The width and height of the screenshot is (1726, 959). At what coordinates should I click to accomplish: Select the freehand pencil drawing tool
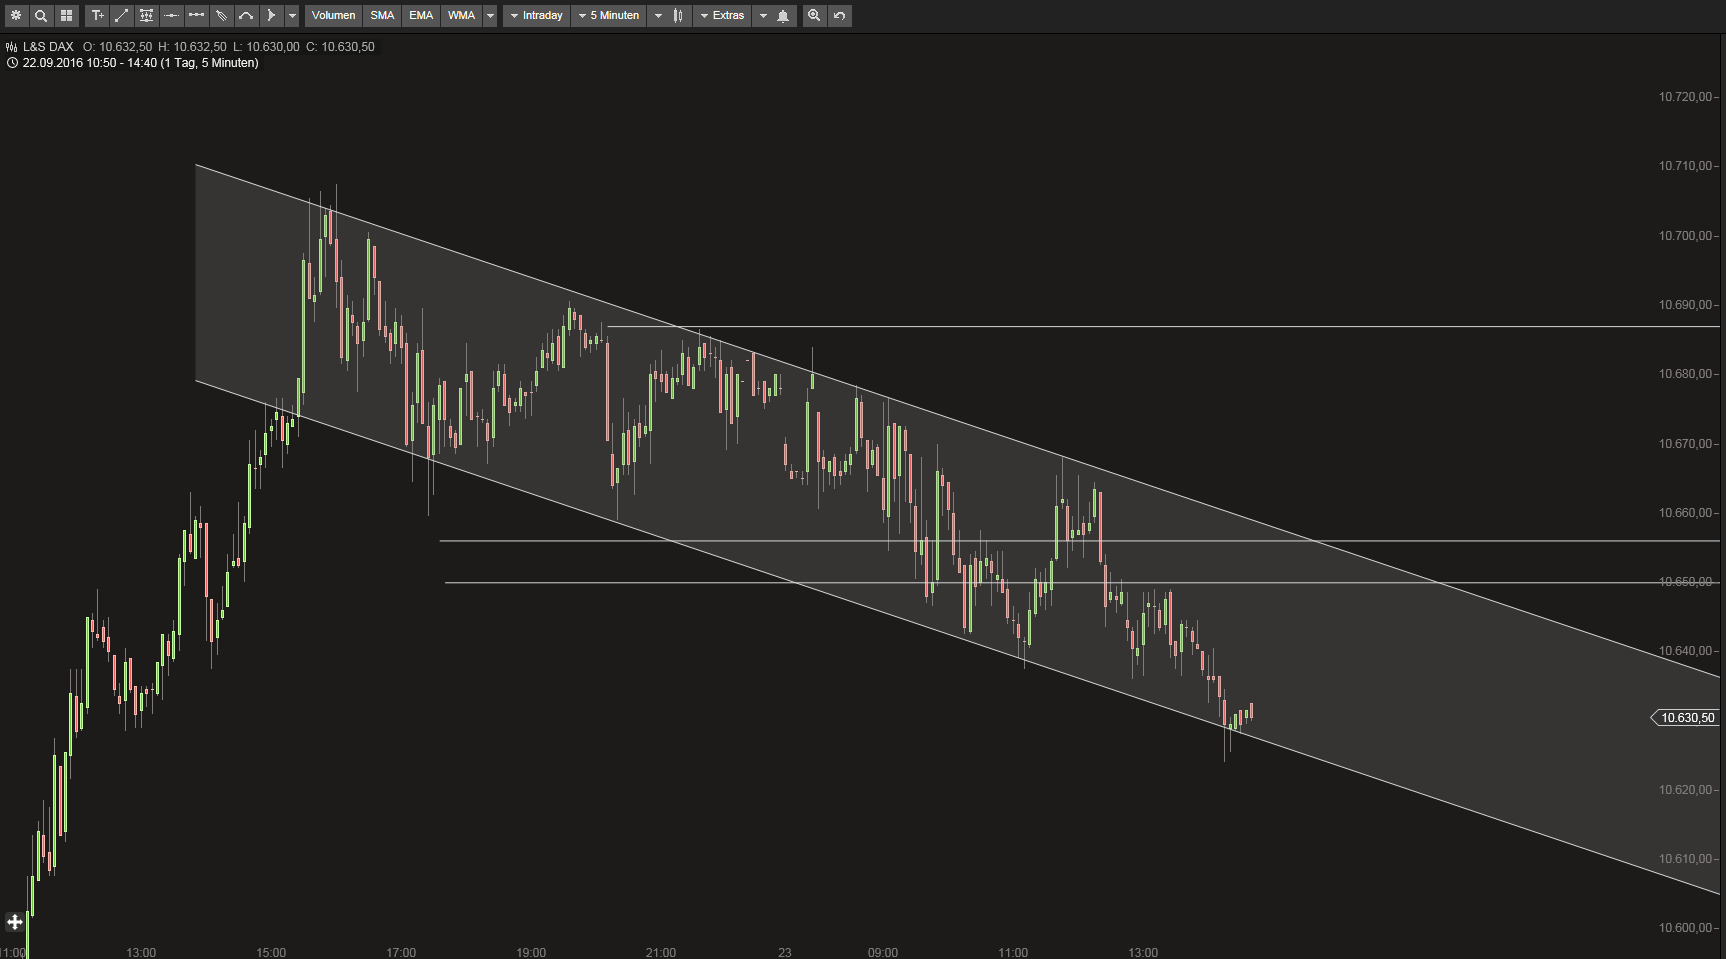(x=221, y=15)
